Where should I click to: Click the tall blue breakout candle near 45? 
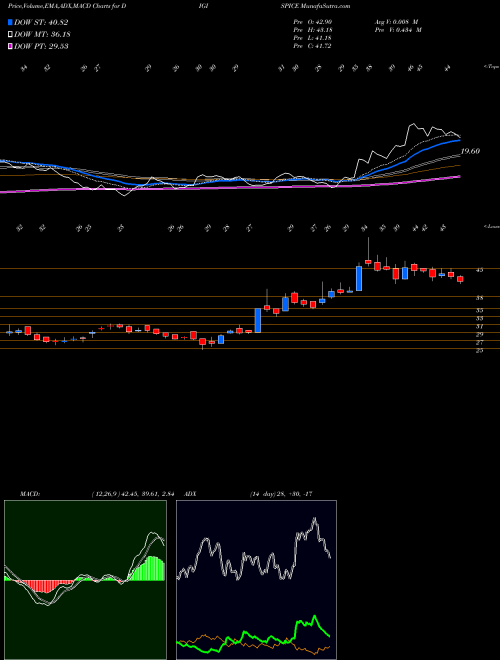(x=359, y=278)
